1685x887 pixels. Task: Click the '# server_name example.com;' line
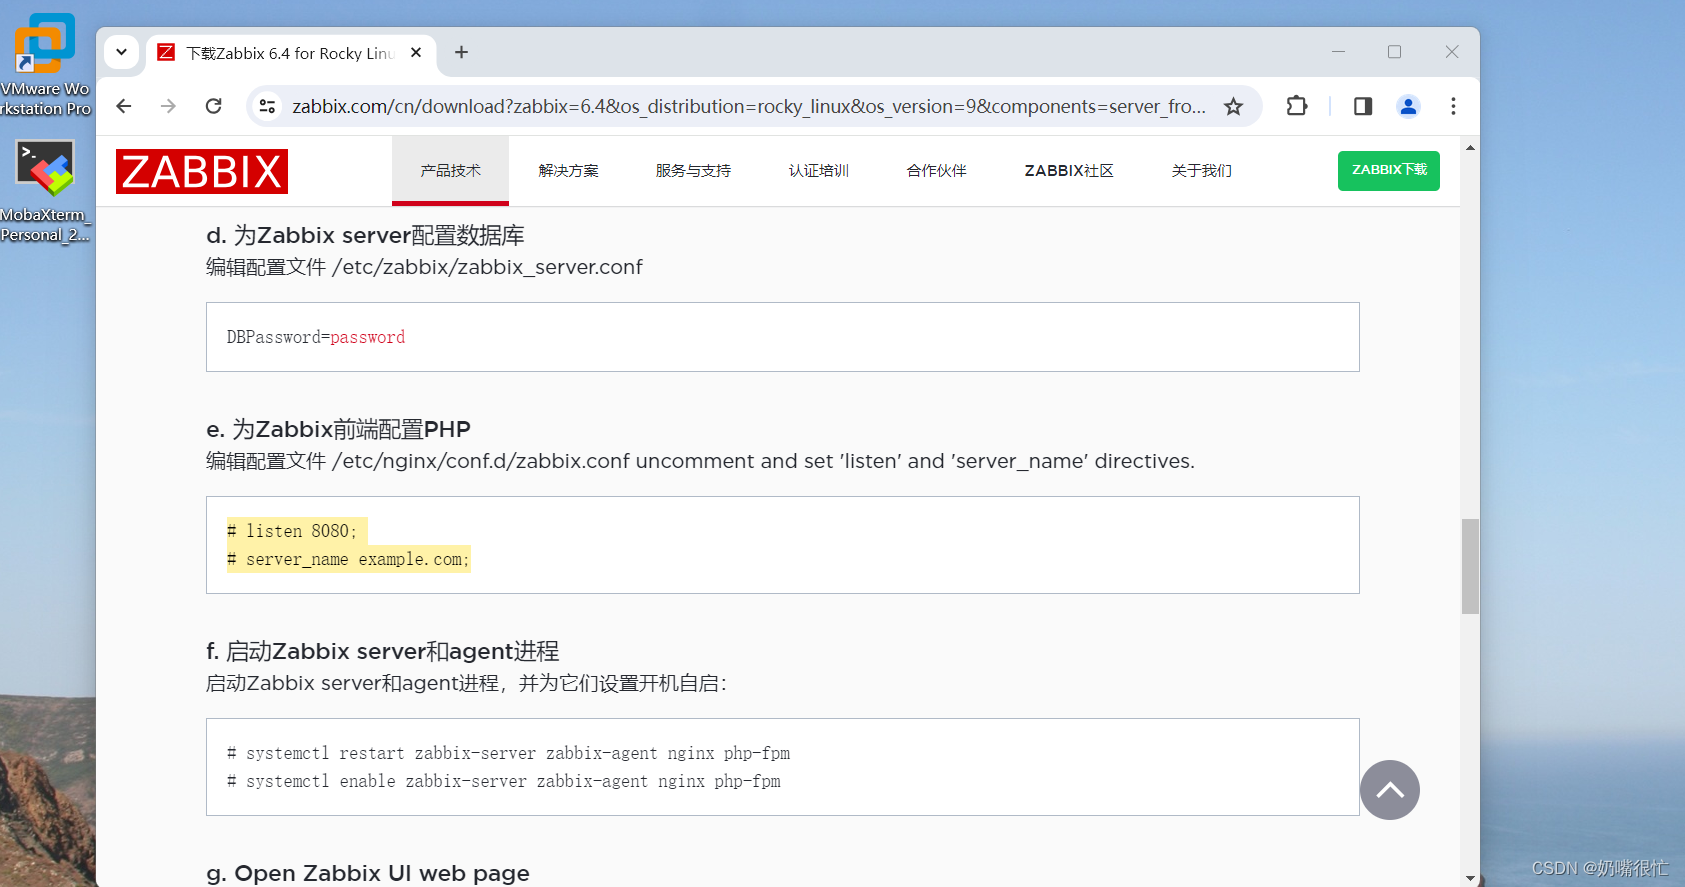[348, 559]
